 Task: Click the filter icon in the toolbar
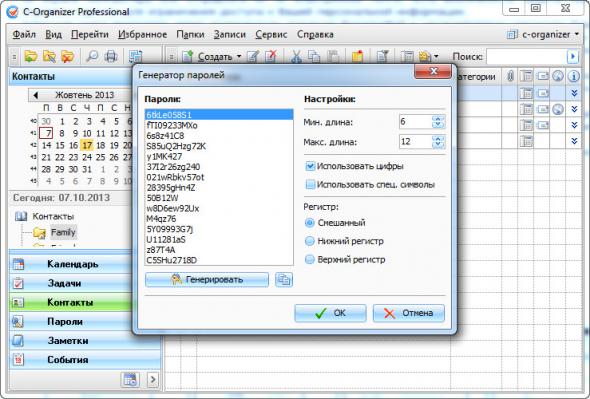tap(382, 57)
